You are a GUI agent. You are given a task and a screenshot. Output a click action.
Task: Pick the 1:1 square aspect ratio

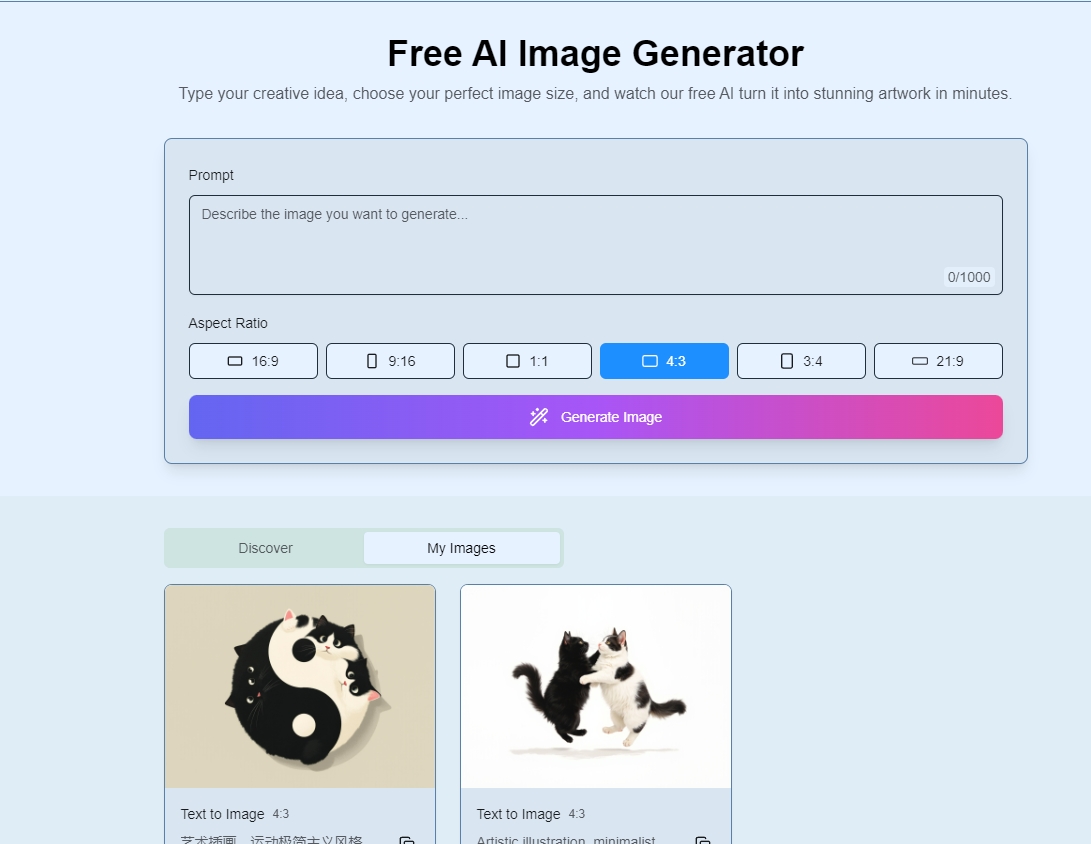[527, 361]
